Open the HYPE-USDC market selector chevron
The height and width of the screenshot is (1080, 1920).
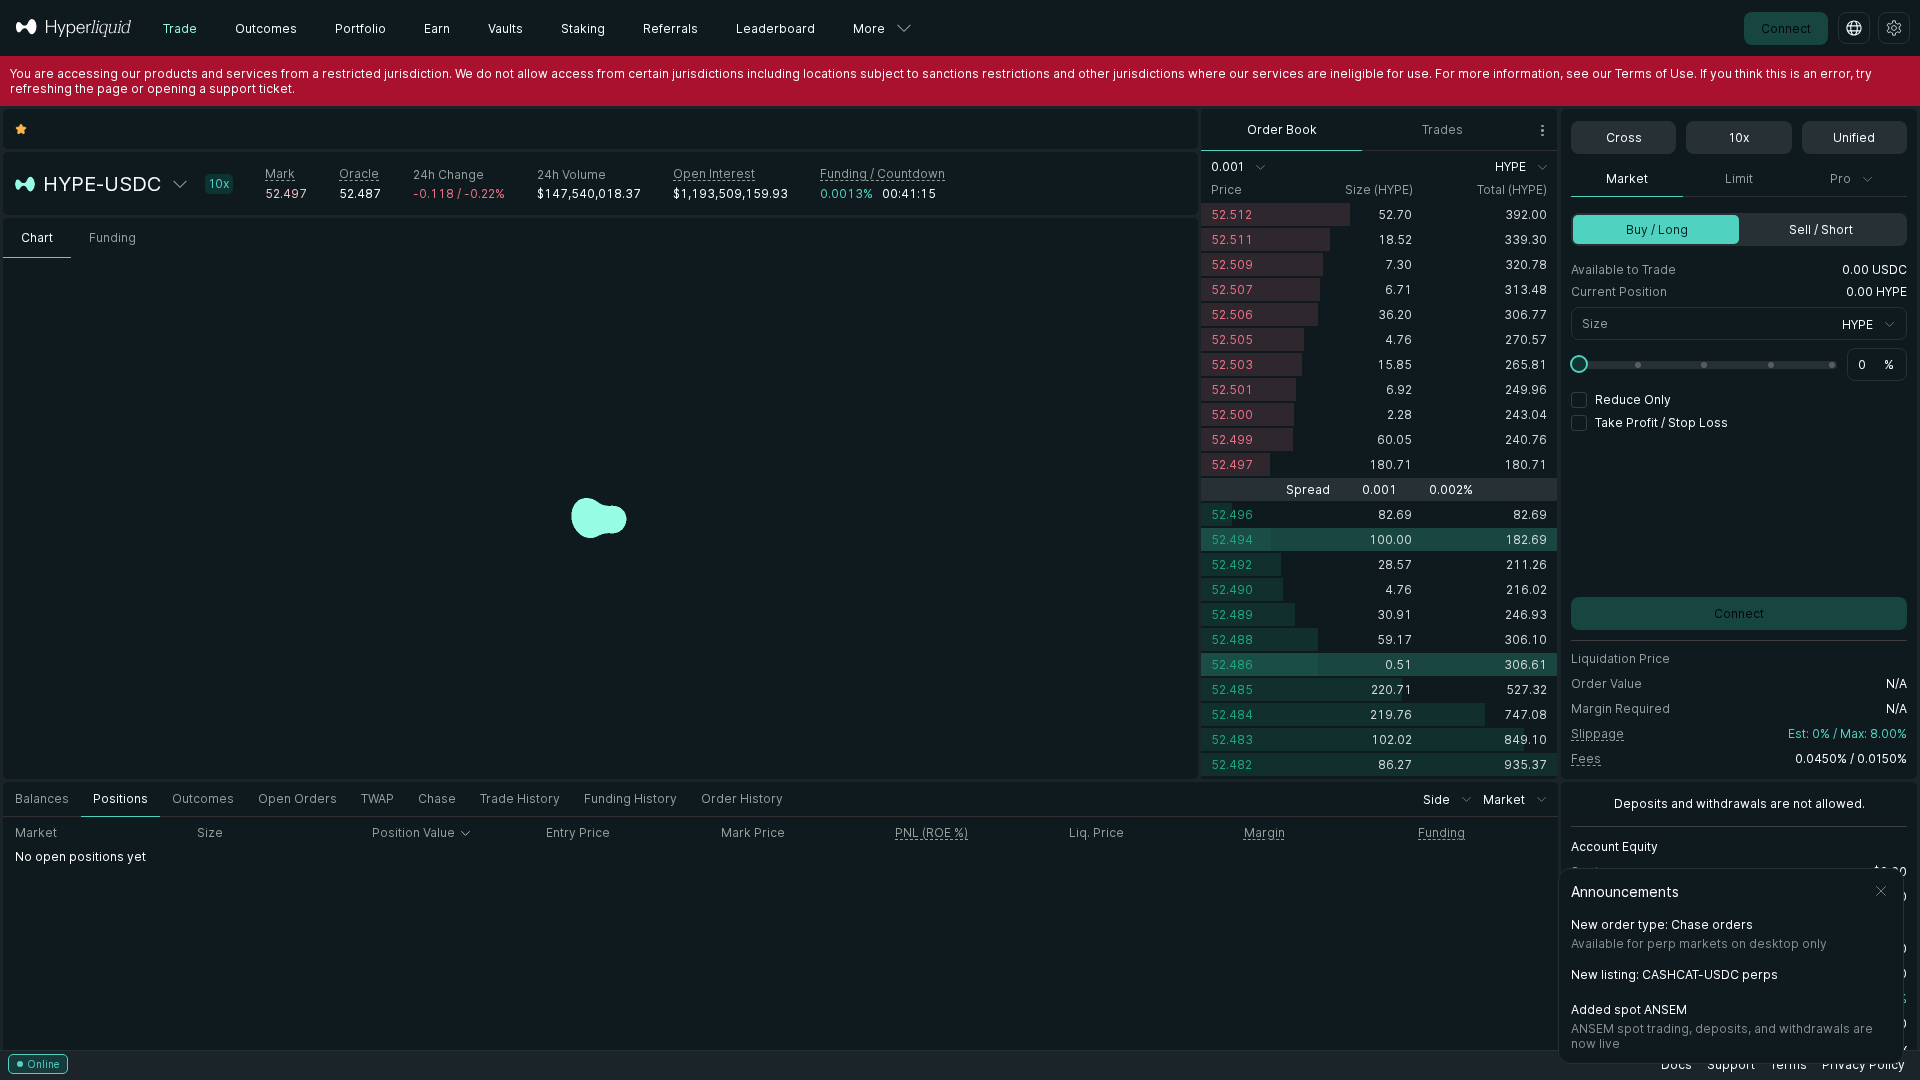(180, 184)
